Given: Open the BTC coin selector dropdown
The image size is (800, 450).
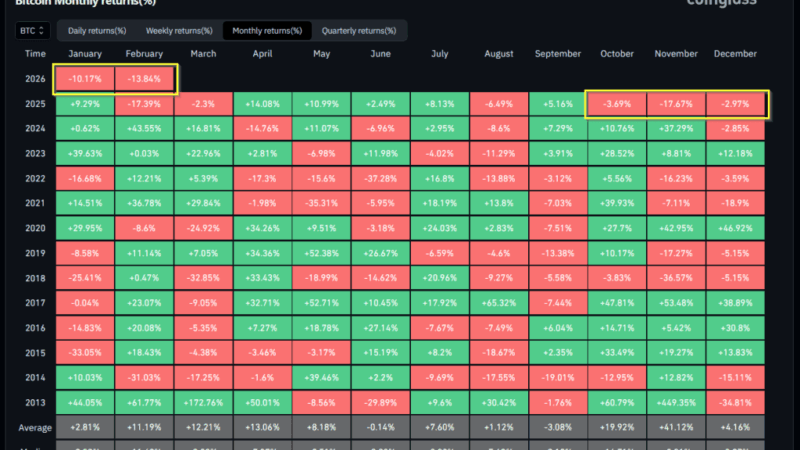Looking at the screenshot, I should [x=30, y=31].
